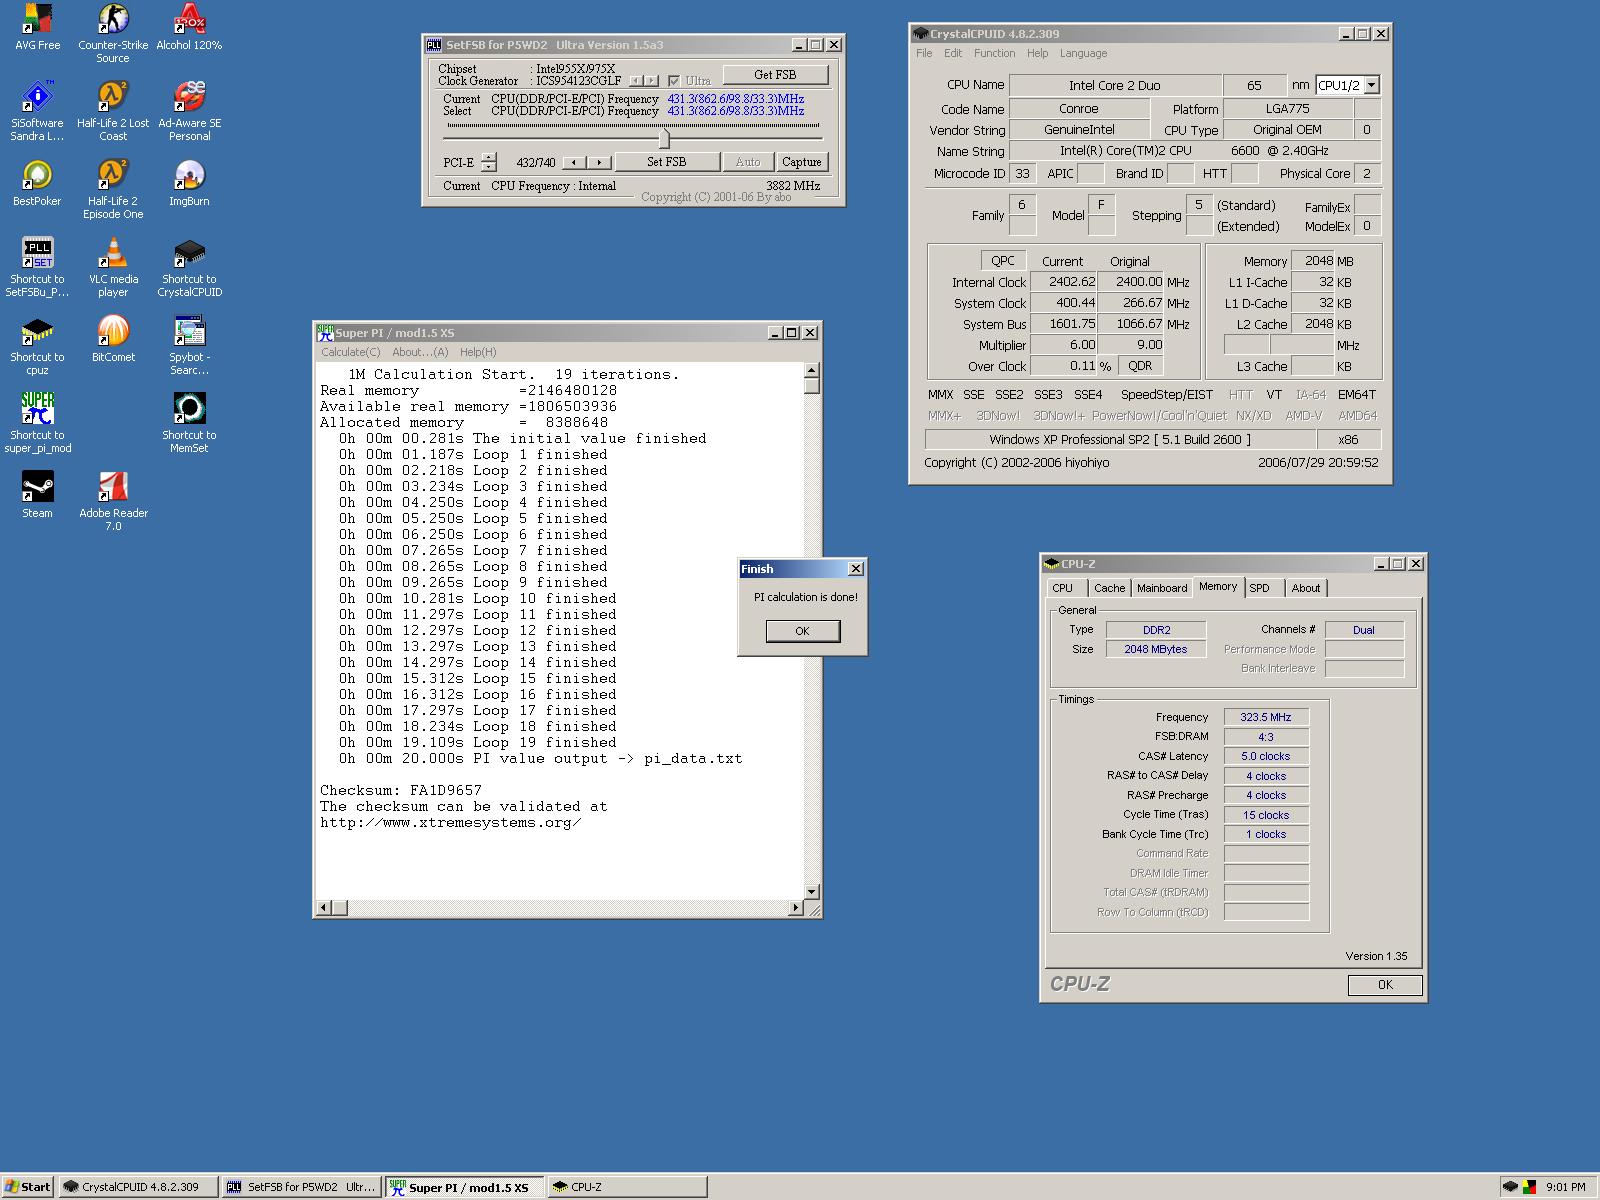Click the FSB left arrow button next to 432/740
The width and height of the screenshot is (1600, 1200).
pos(574,162)
